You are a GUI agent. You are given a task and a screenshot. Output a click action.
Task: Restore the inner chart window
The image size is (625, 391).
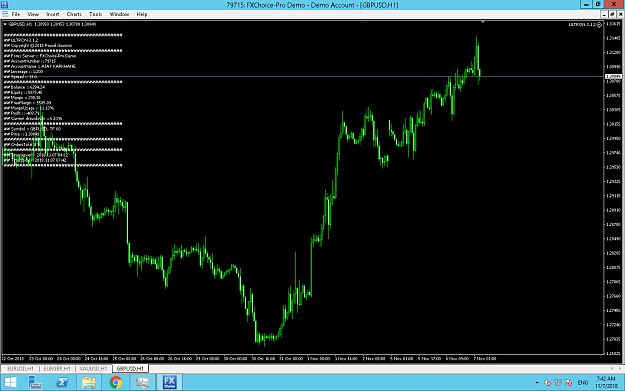[612, 14]
